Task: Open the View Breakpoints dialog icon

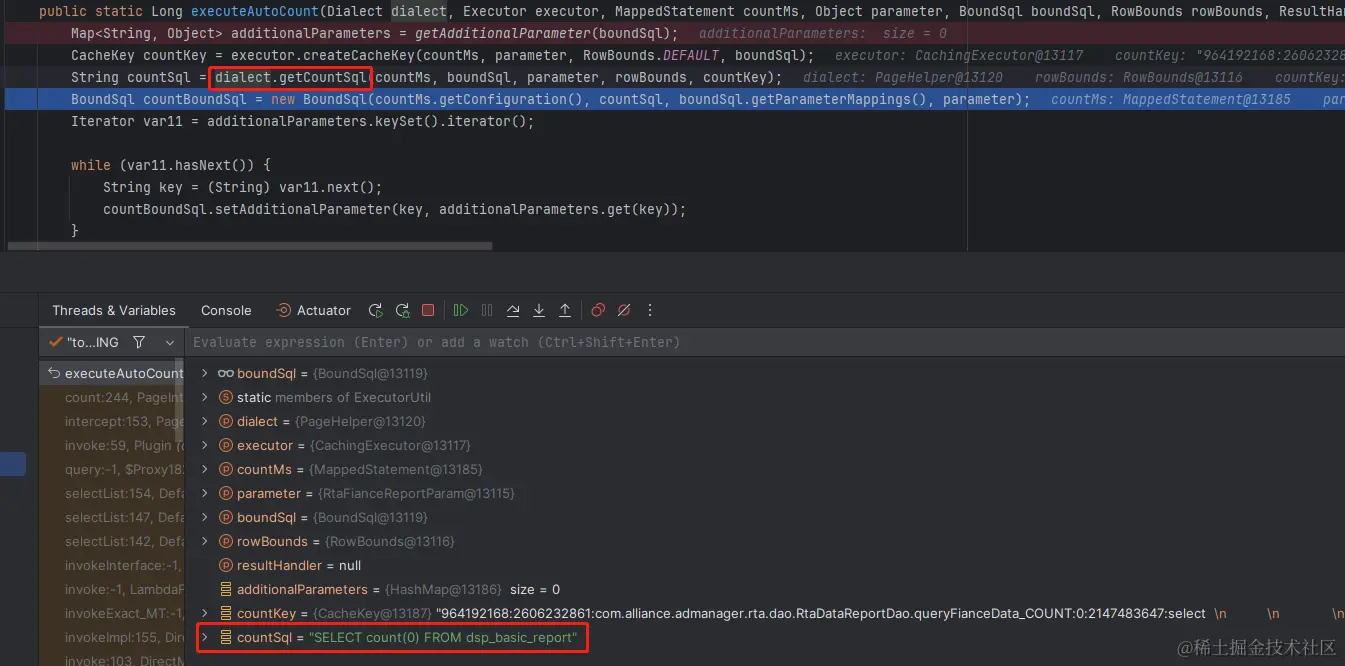Action: pyautogui.click(x=598, y=310)
